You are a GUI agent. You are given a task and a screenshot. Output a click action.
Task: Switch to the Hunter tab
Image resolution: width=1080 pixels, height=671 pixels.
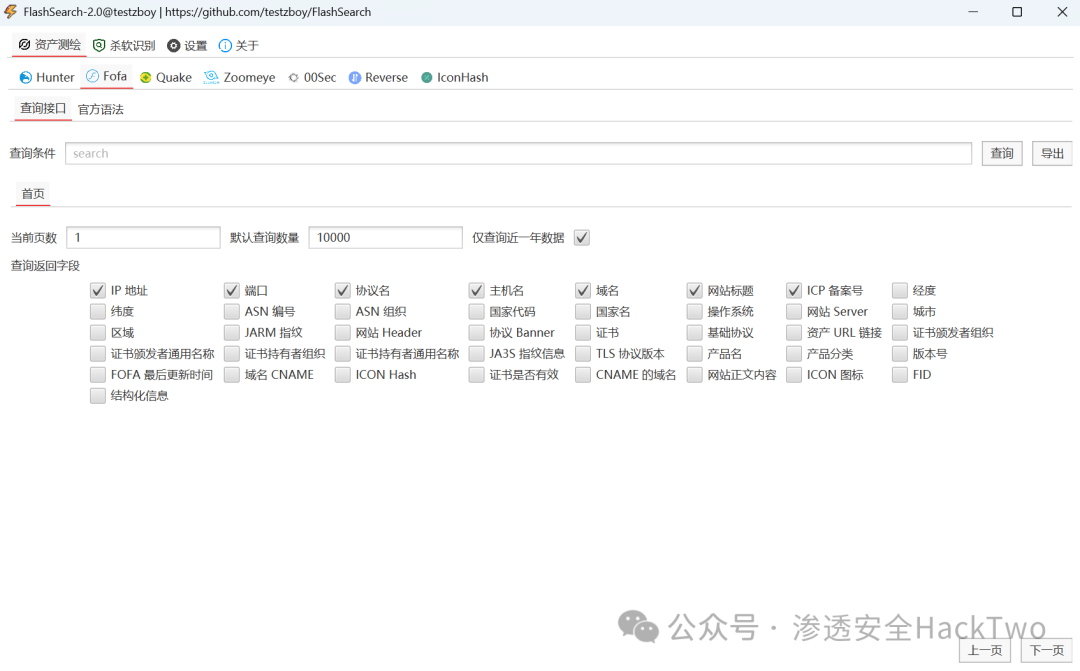[47, 77]
